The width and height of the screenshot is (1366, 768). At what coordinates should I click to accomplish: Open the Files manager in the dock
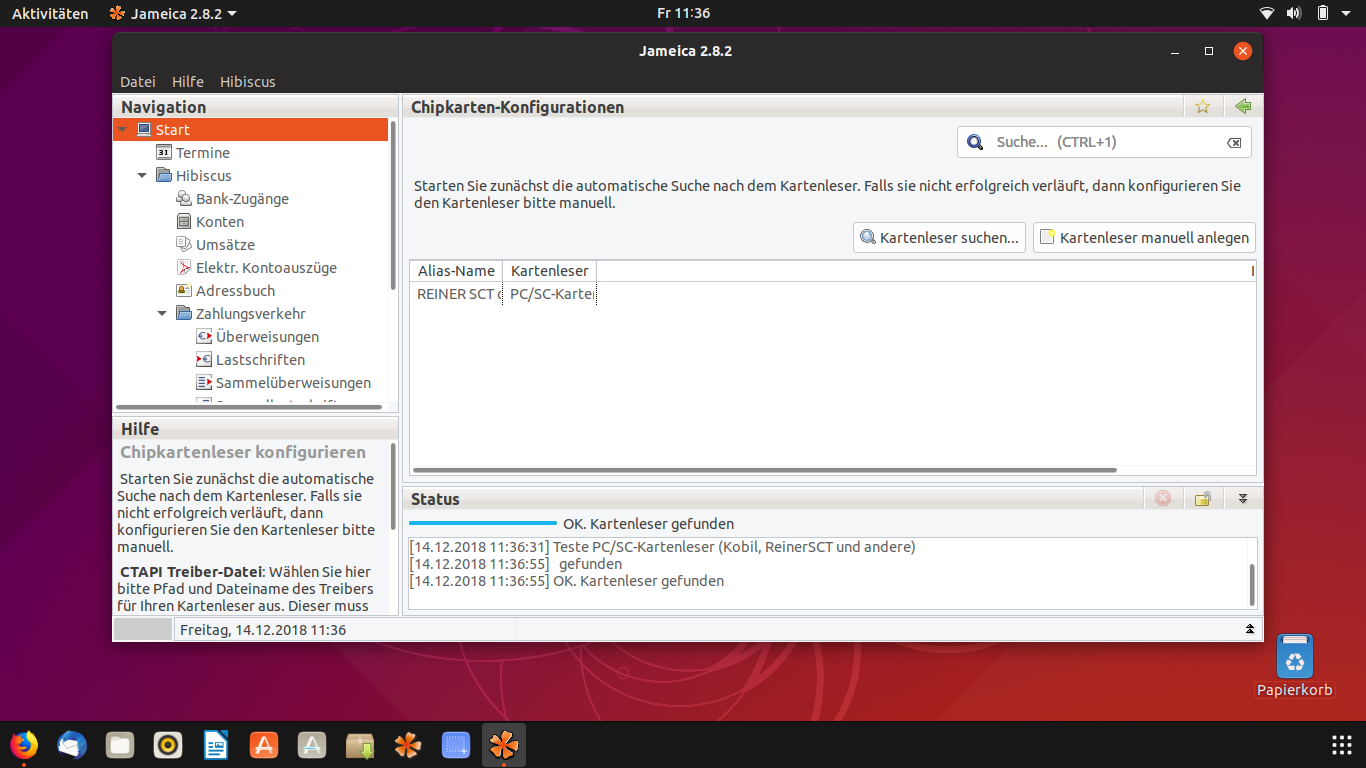120,745
